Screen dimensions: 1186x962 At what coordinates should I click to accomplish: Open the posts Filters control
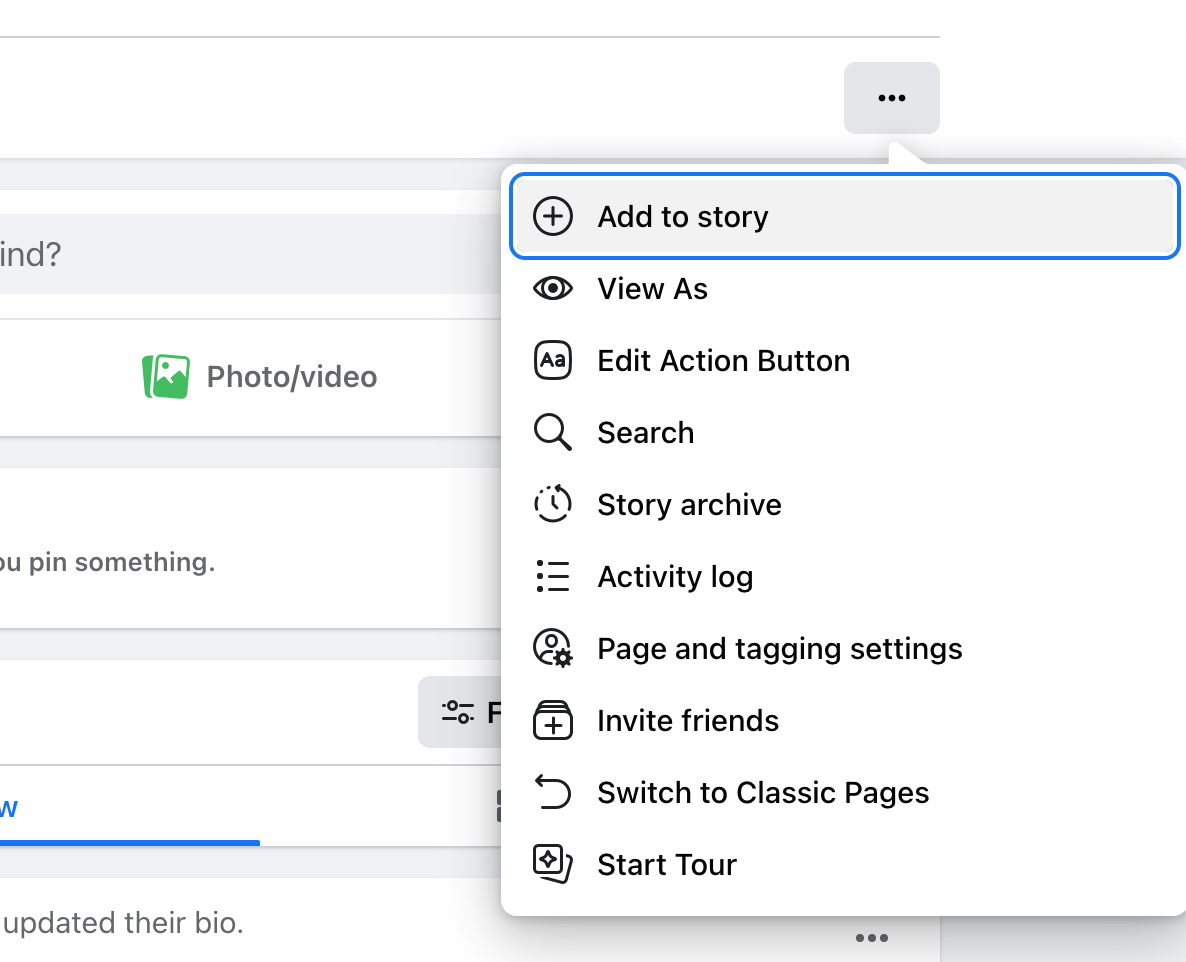[x=462, y=712]
